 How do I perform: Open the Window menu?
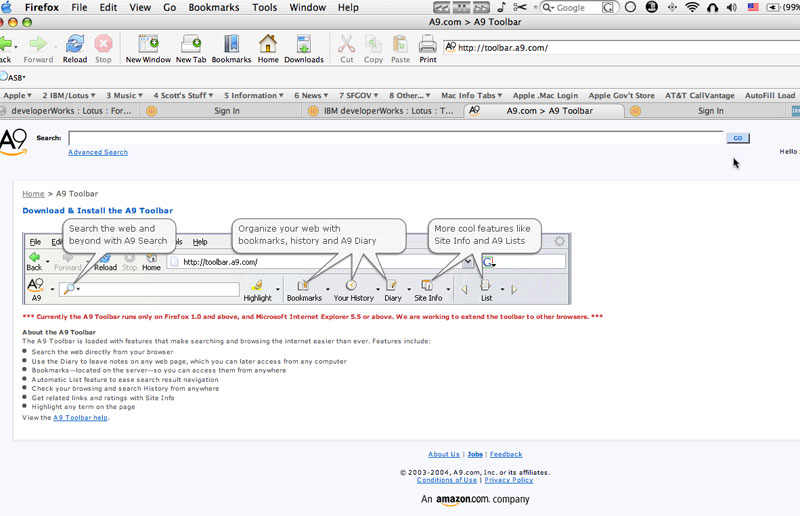pyautogui.click(x=308, y=7)
